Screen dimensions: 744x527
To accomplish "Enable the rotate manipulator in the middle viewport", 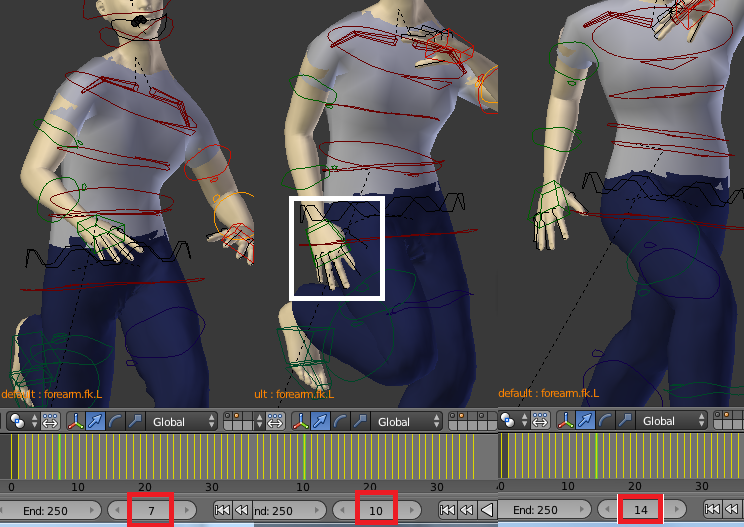I will pos(340,422).
